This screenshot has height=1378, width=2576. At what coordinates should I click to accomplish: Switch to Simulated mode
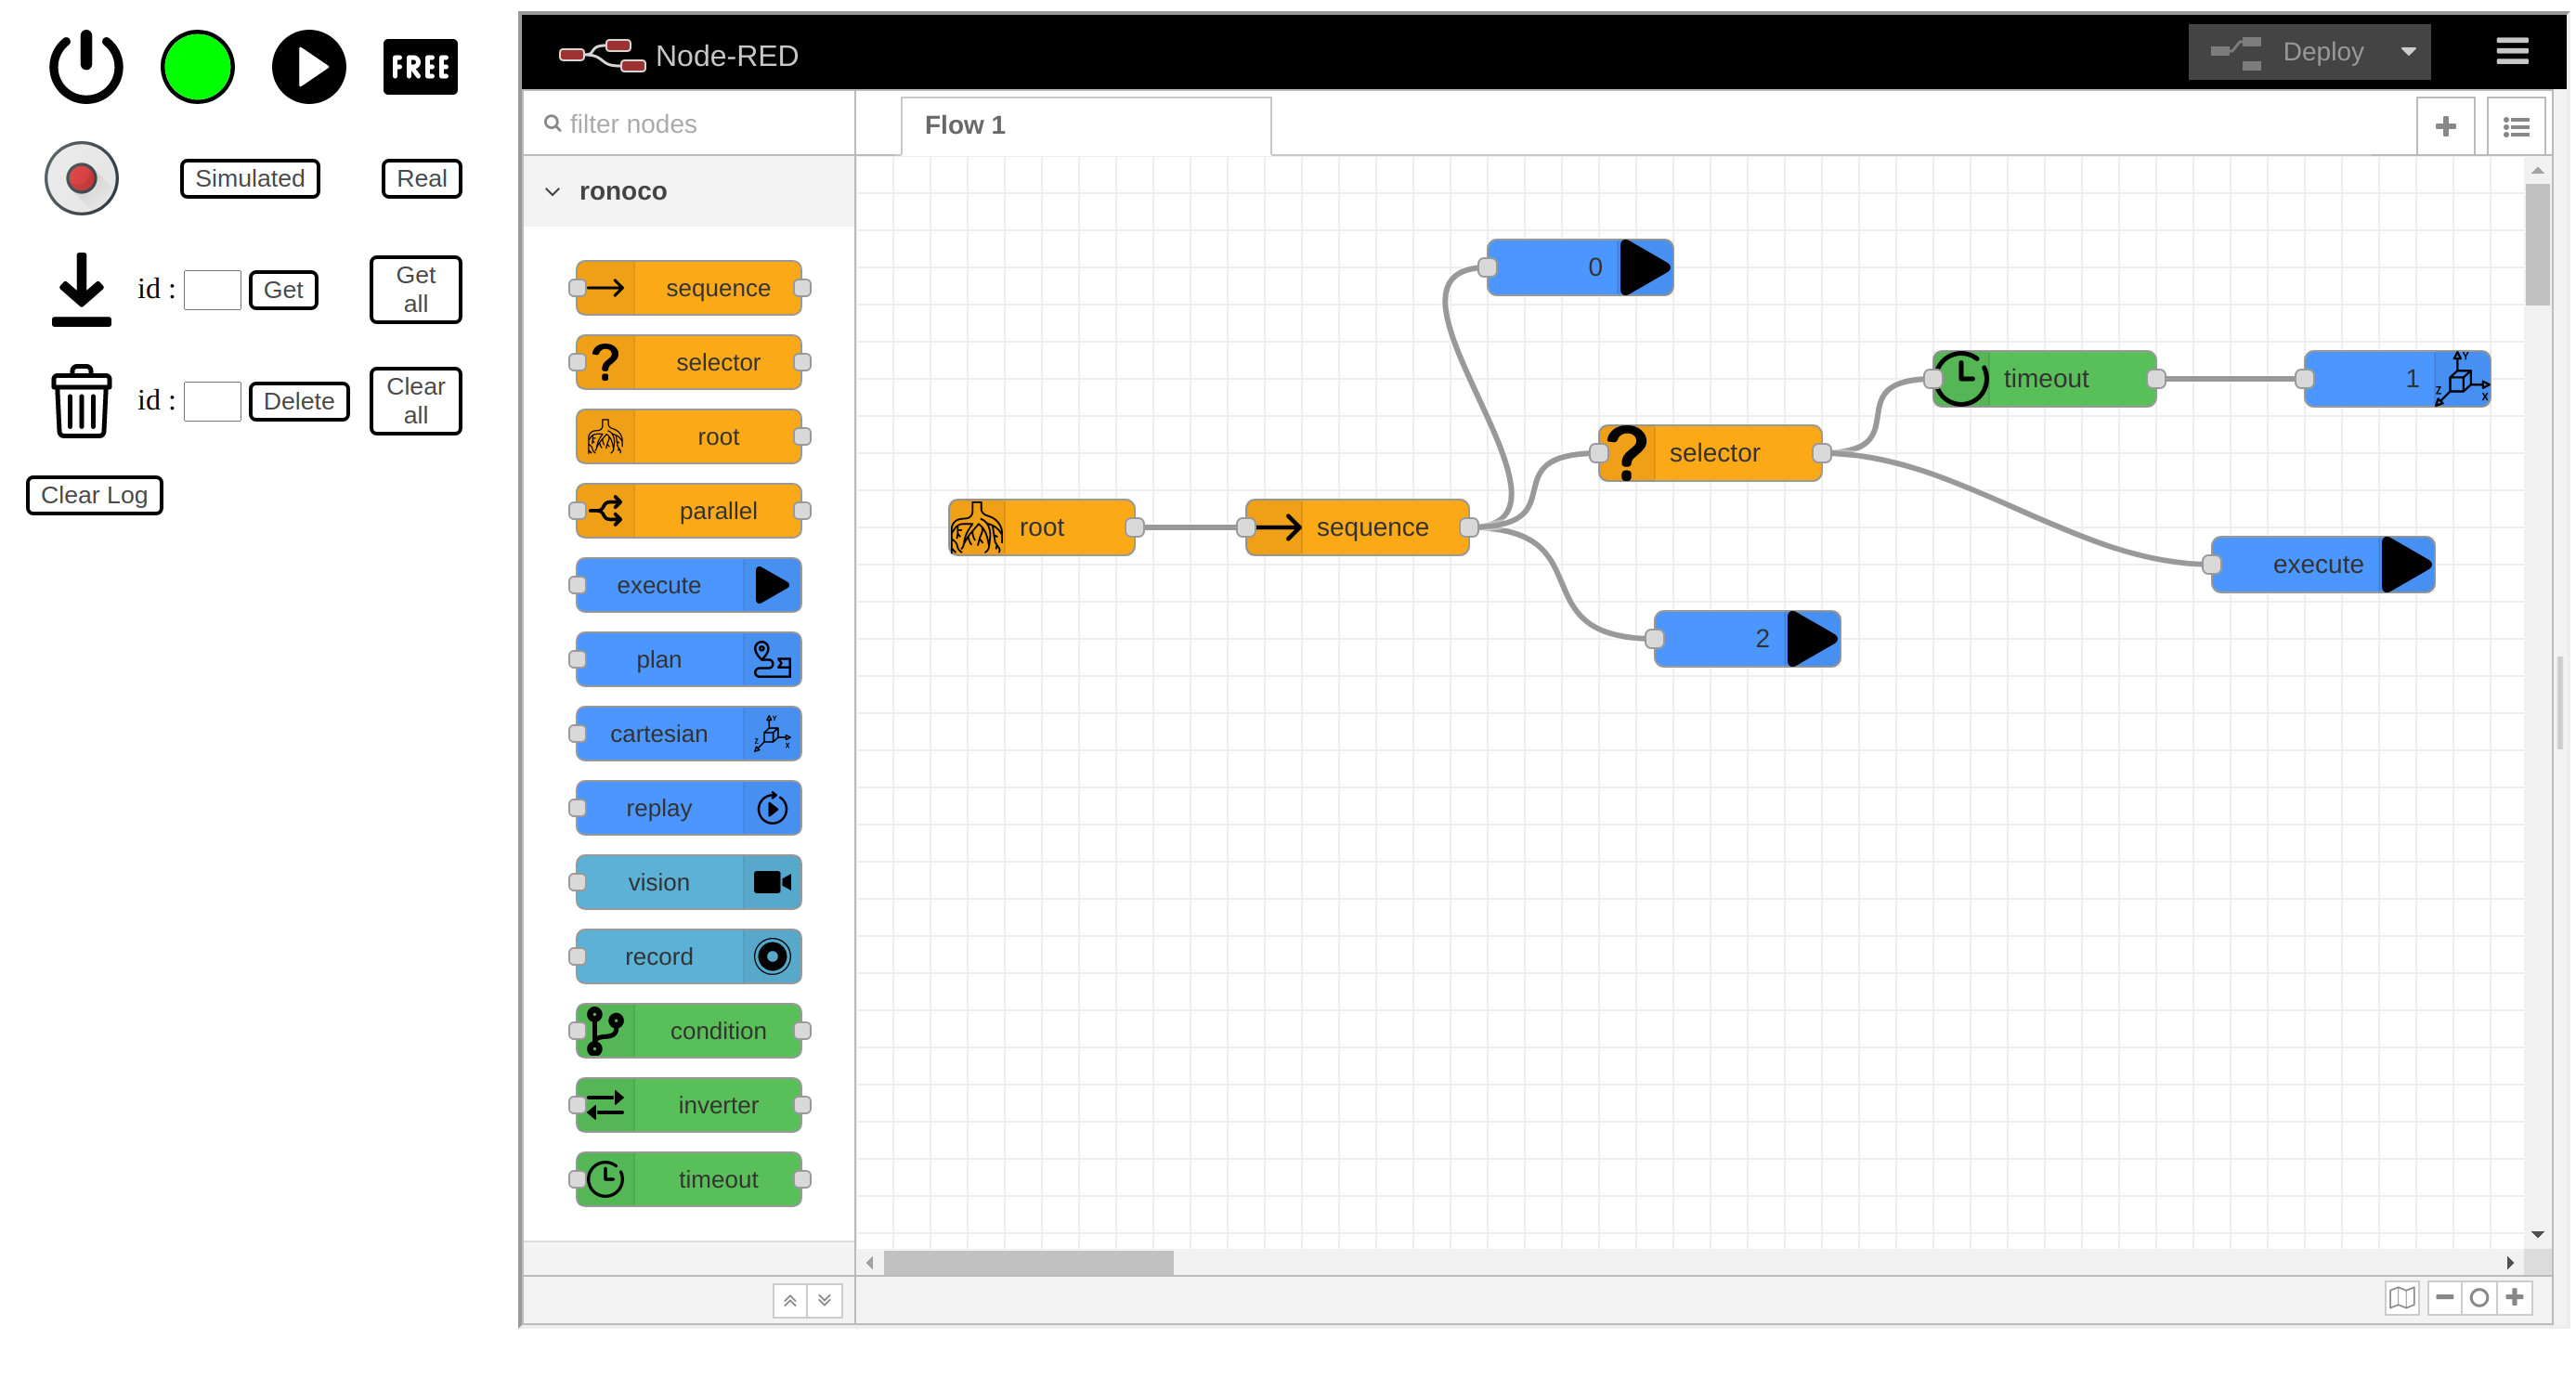click(x=250, y=179)
